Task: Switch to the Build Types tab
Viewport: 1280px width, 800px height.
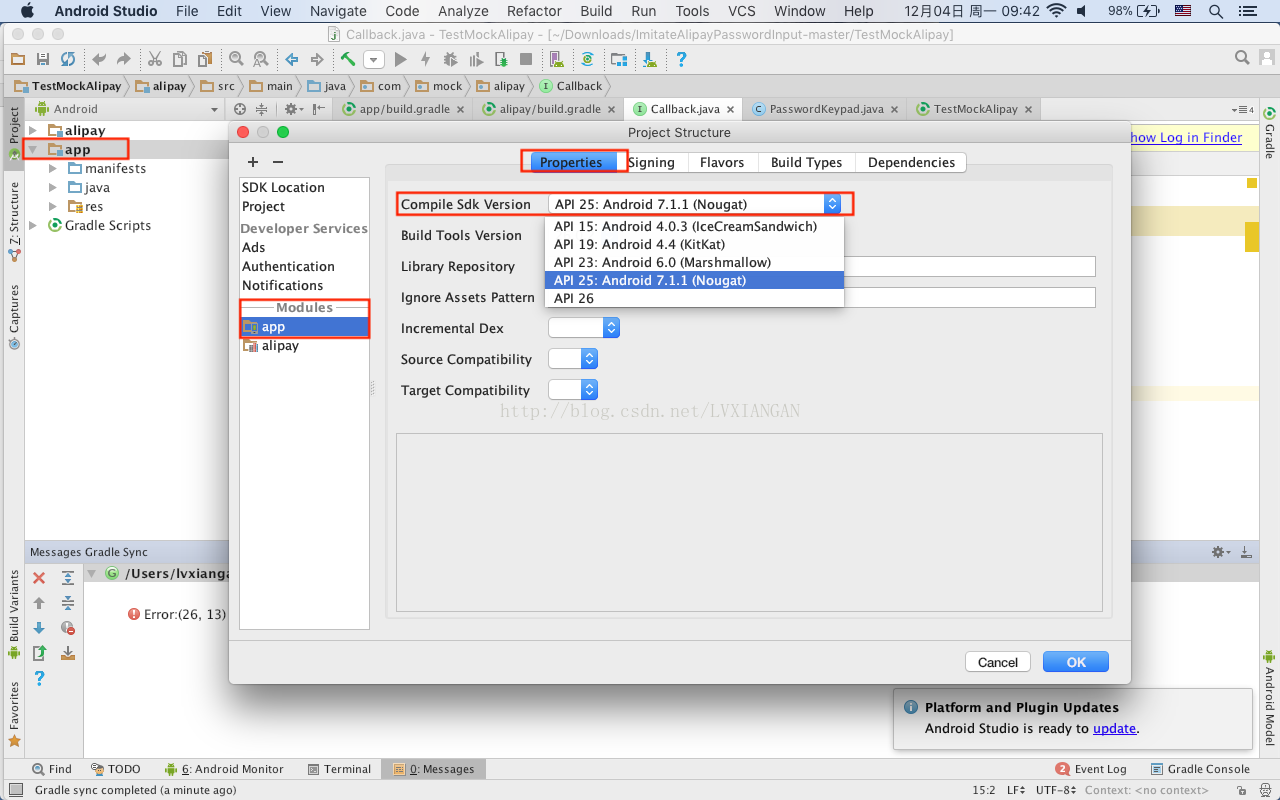Action: click(x=807, y=162)
